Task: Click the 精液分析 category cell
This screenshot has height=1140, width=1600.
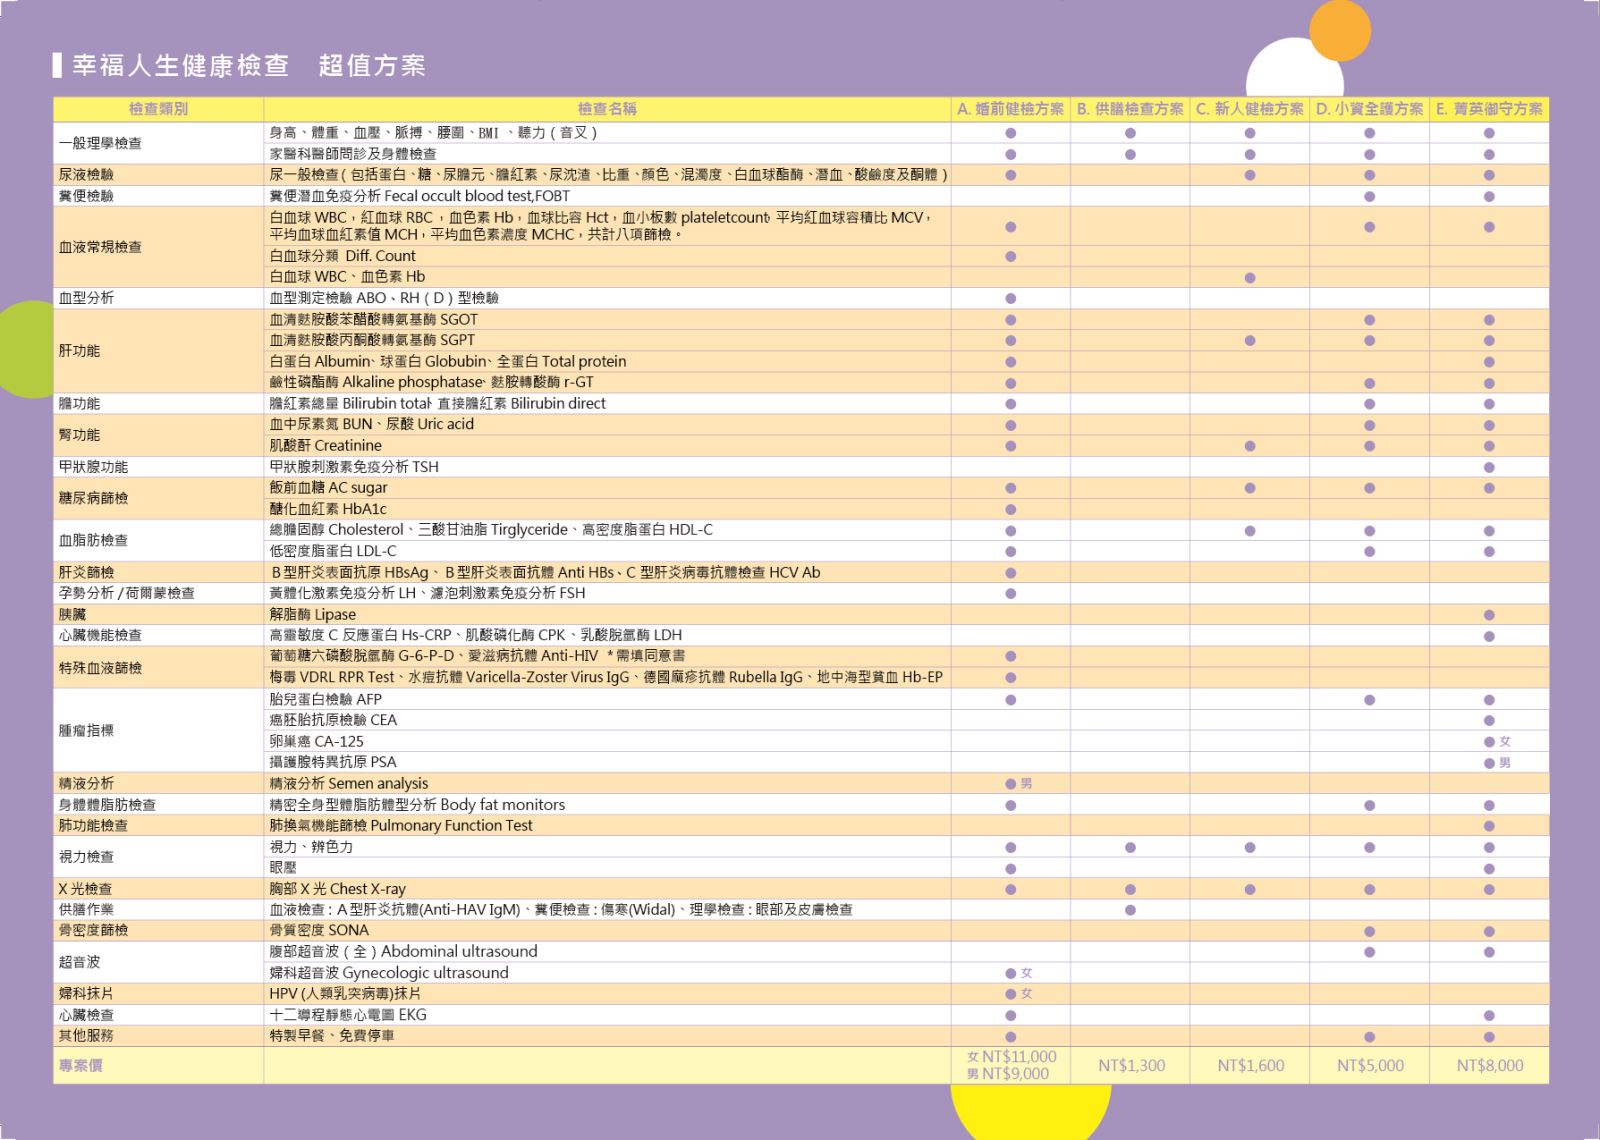Action: pos(158,783)
